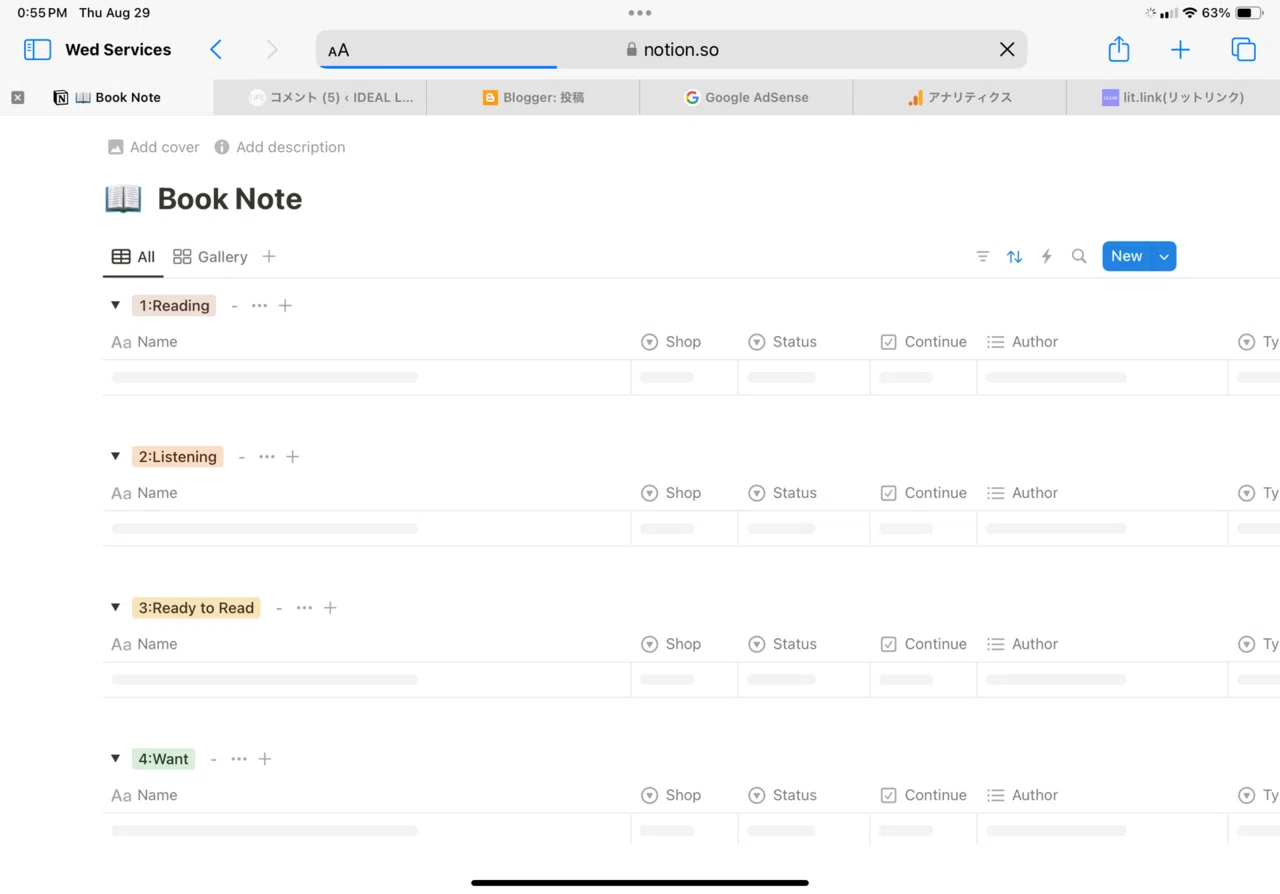Switch to the アナリティクス tab
The width and height of the screenshot is (1280, 894).
tap(960, 97)
